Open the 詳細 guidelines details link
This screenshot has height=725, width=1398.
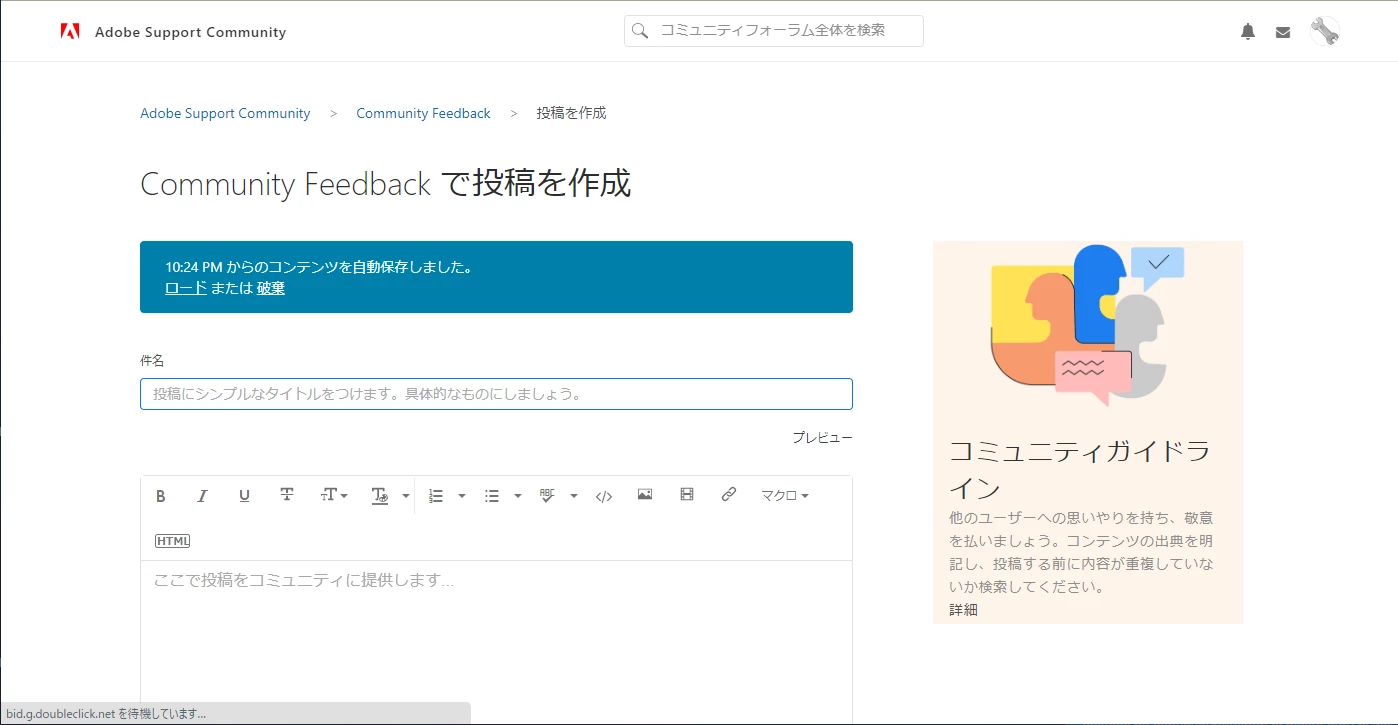963,610
